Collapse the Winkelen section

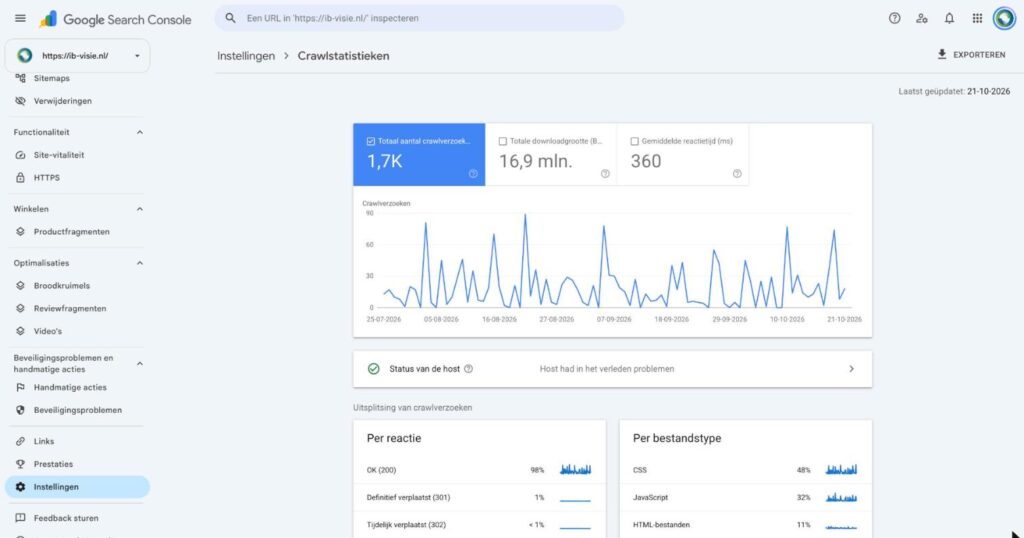pos(139,209)
